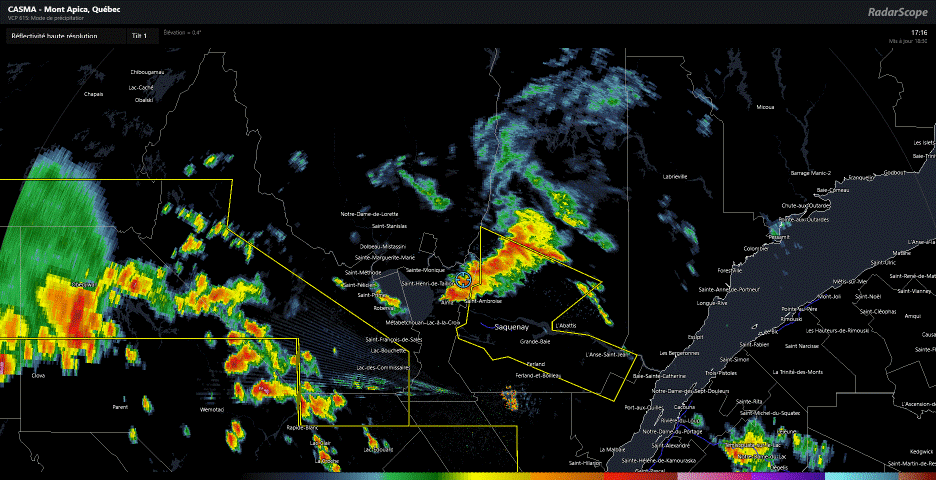Open the Tilt 1 elevation selector
The image size is (936, 480).
coord(139,36)
